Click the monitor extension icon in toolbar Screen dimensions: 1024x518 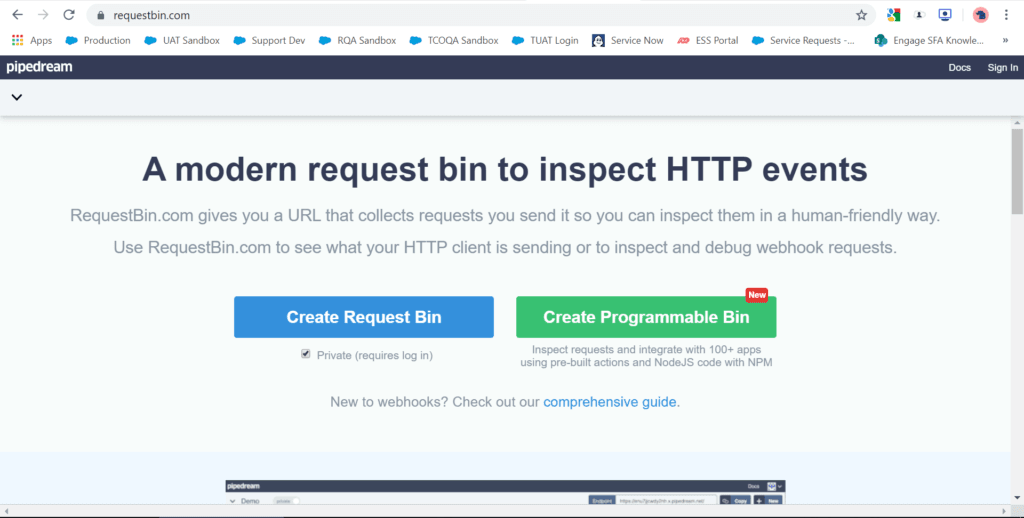pyautogui.click(x=945, y=15)
